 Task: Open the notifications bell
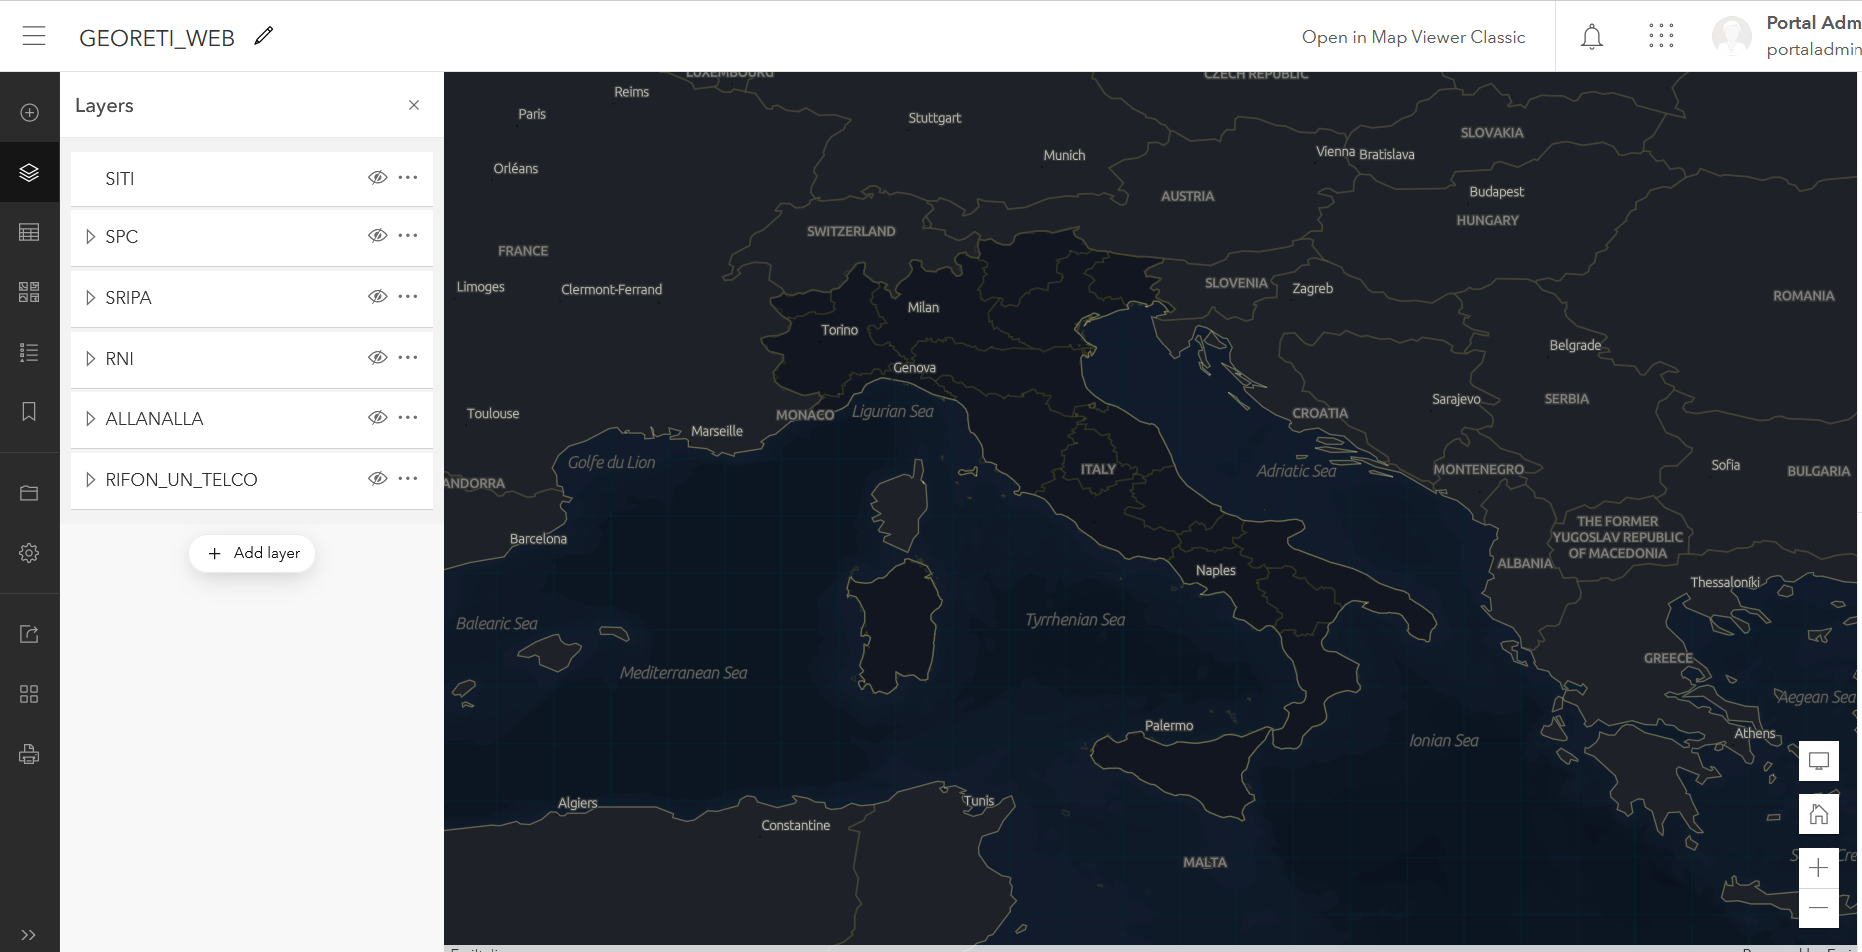[1591, 35]
